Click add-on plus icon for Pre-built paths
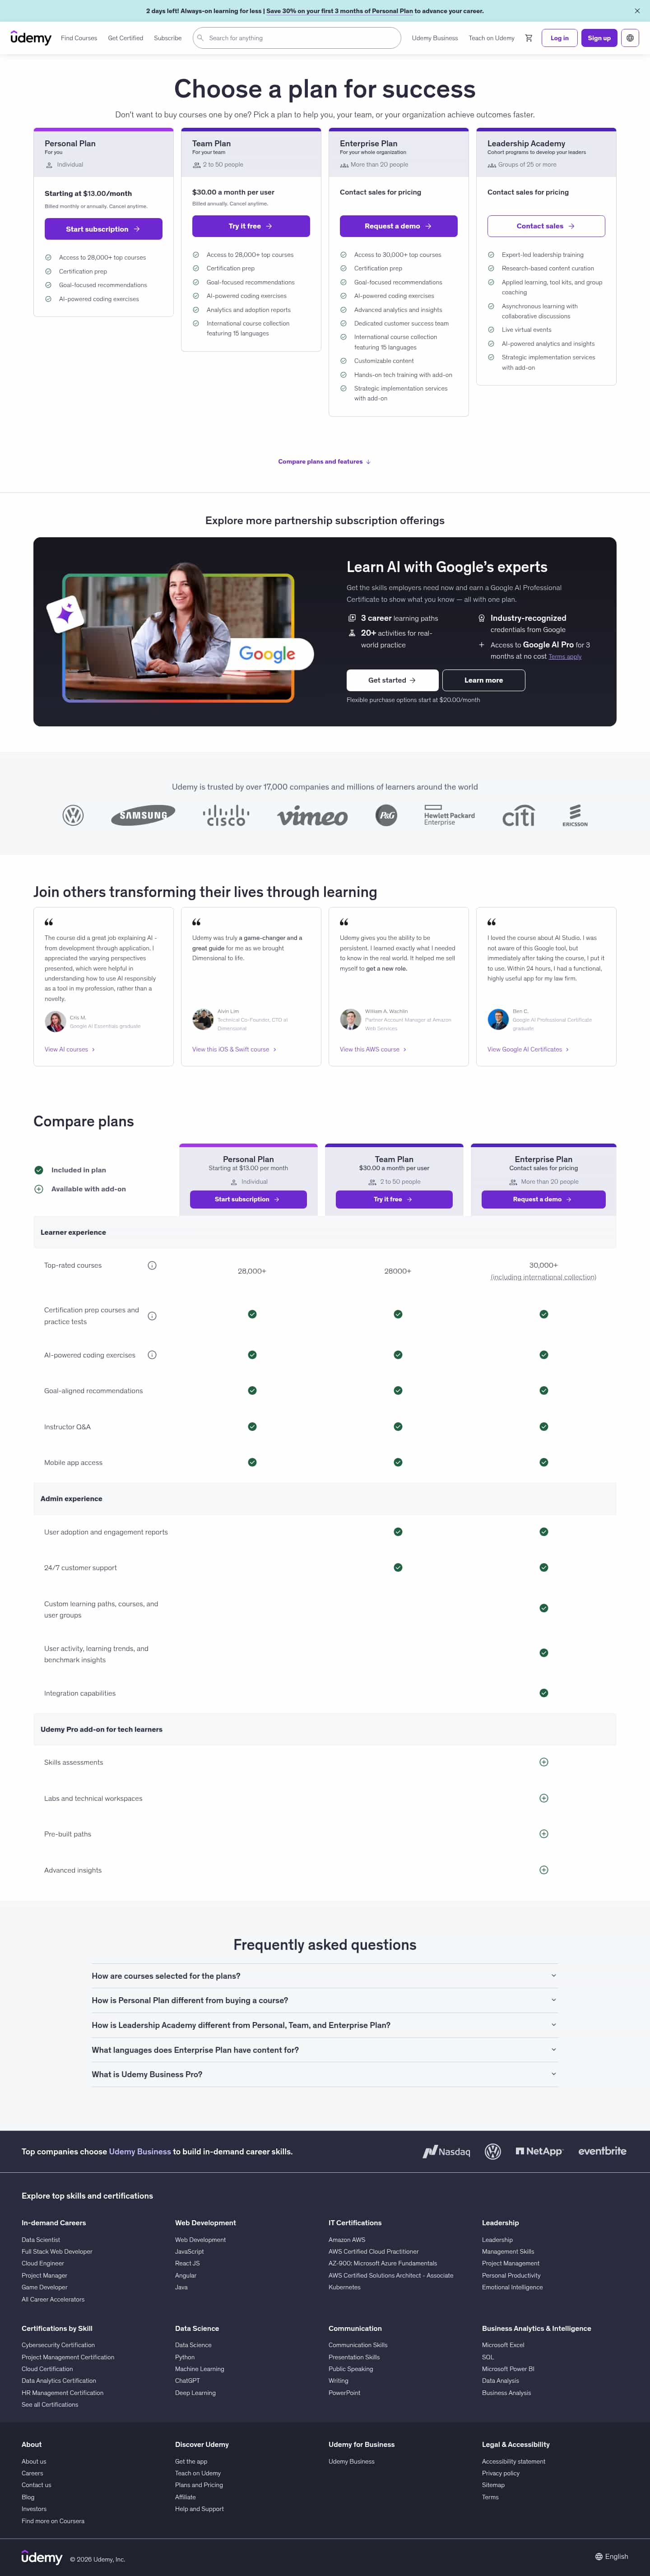 543,1834
